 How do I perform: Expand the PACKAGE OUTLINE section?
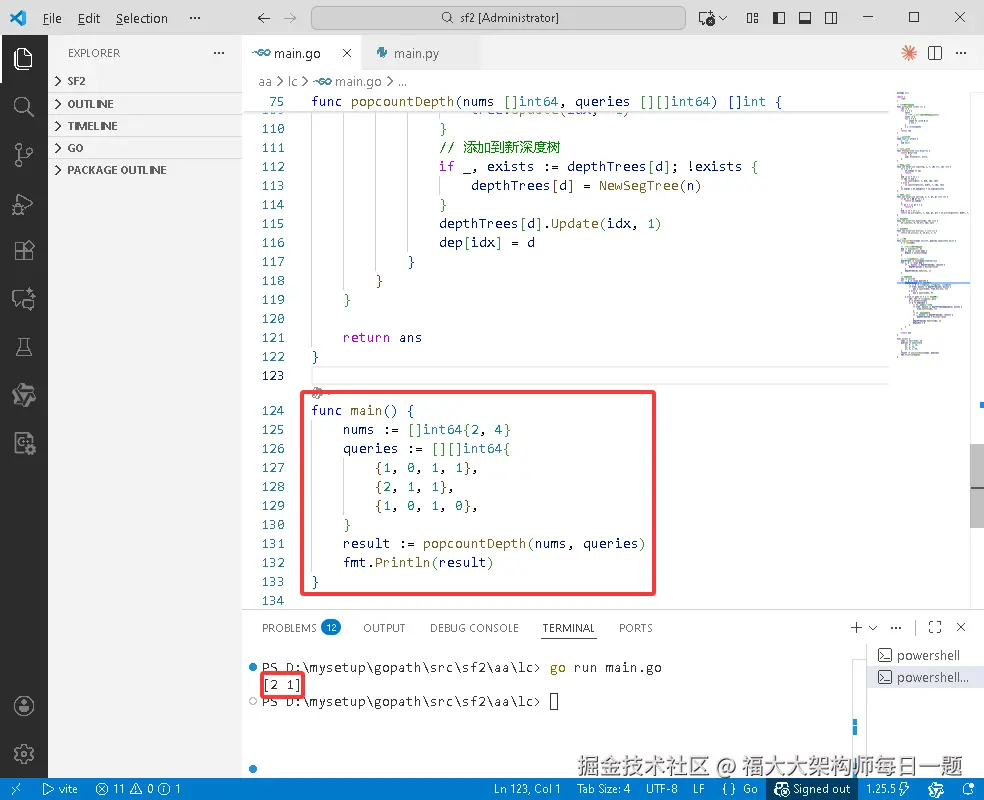pyautogui.click(x=145, y=170)
